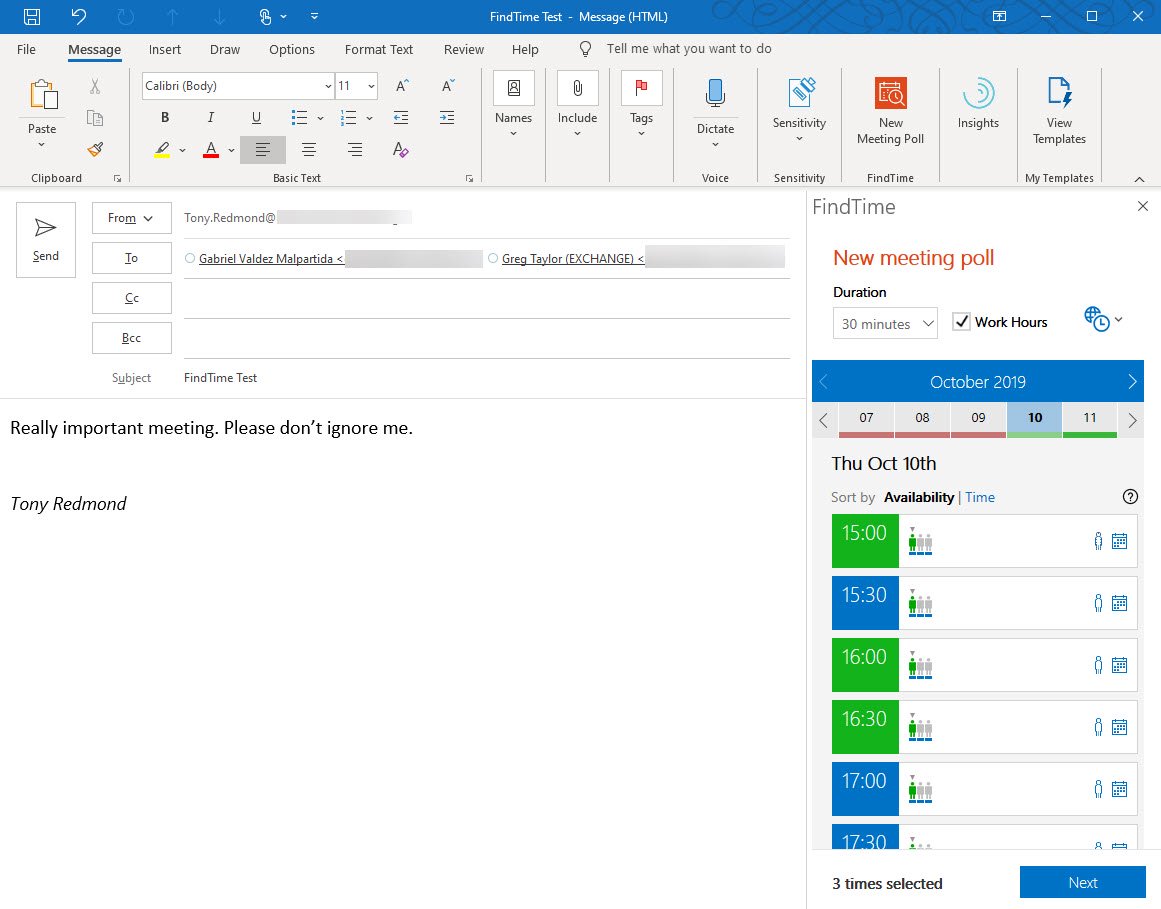Open the time zone picker in FindTime
Image resolution: width=1161 pixels, height=909 pixels.
click(1103, 320)
